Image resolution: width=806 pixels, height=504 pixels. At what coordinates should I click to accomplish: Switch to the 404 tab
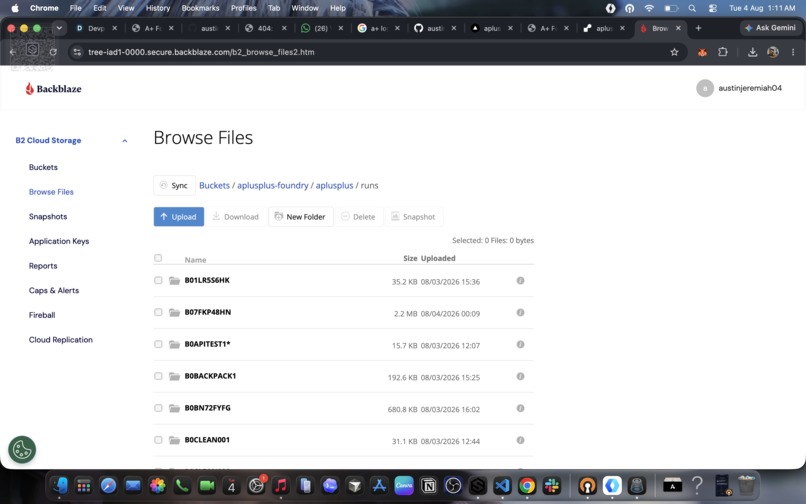point(264,28)
